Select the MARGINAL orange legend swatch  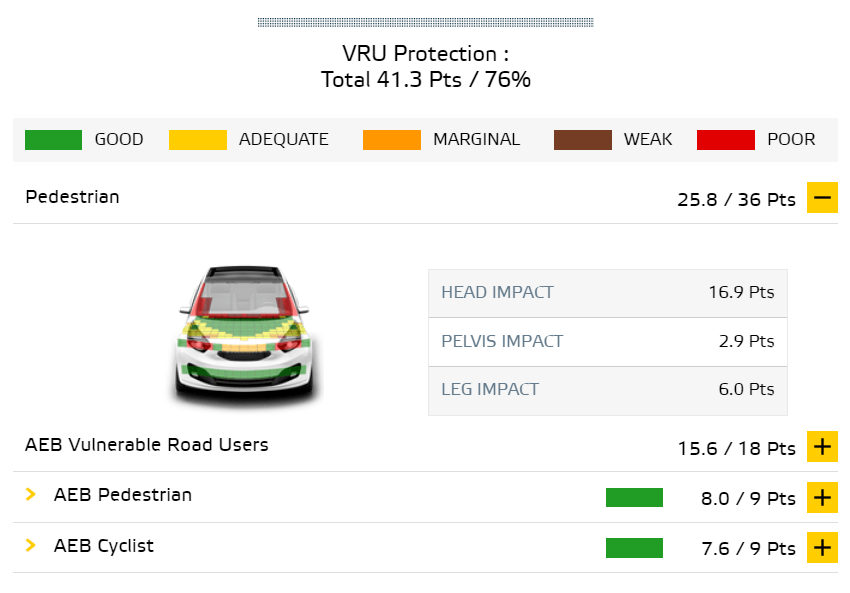[x=392, y=140]
